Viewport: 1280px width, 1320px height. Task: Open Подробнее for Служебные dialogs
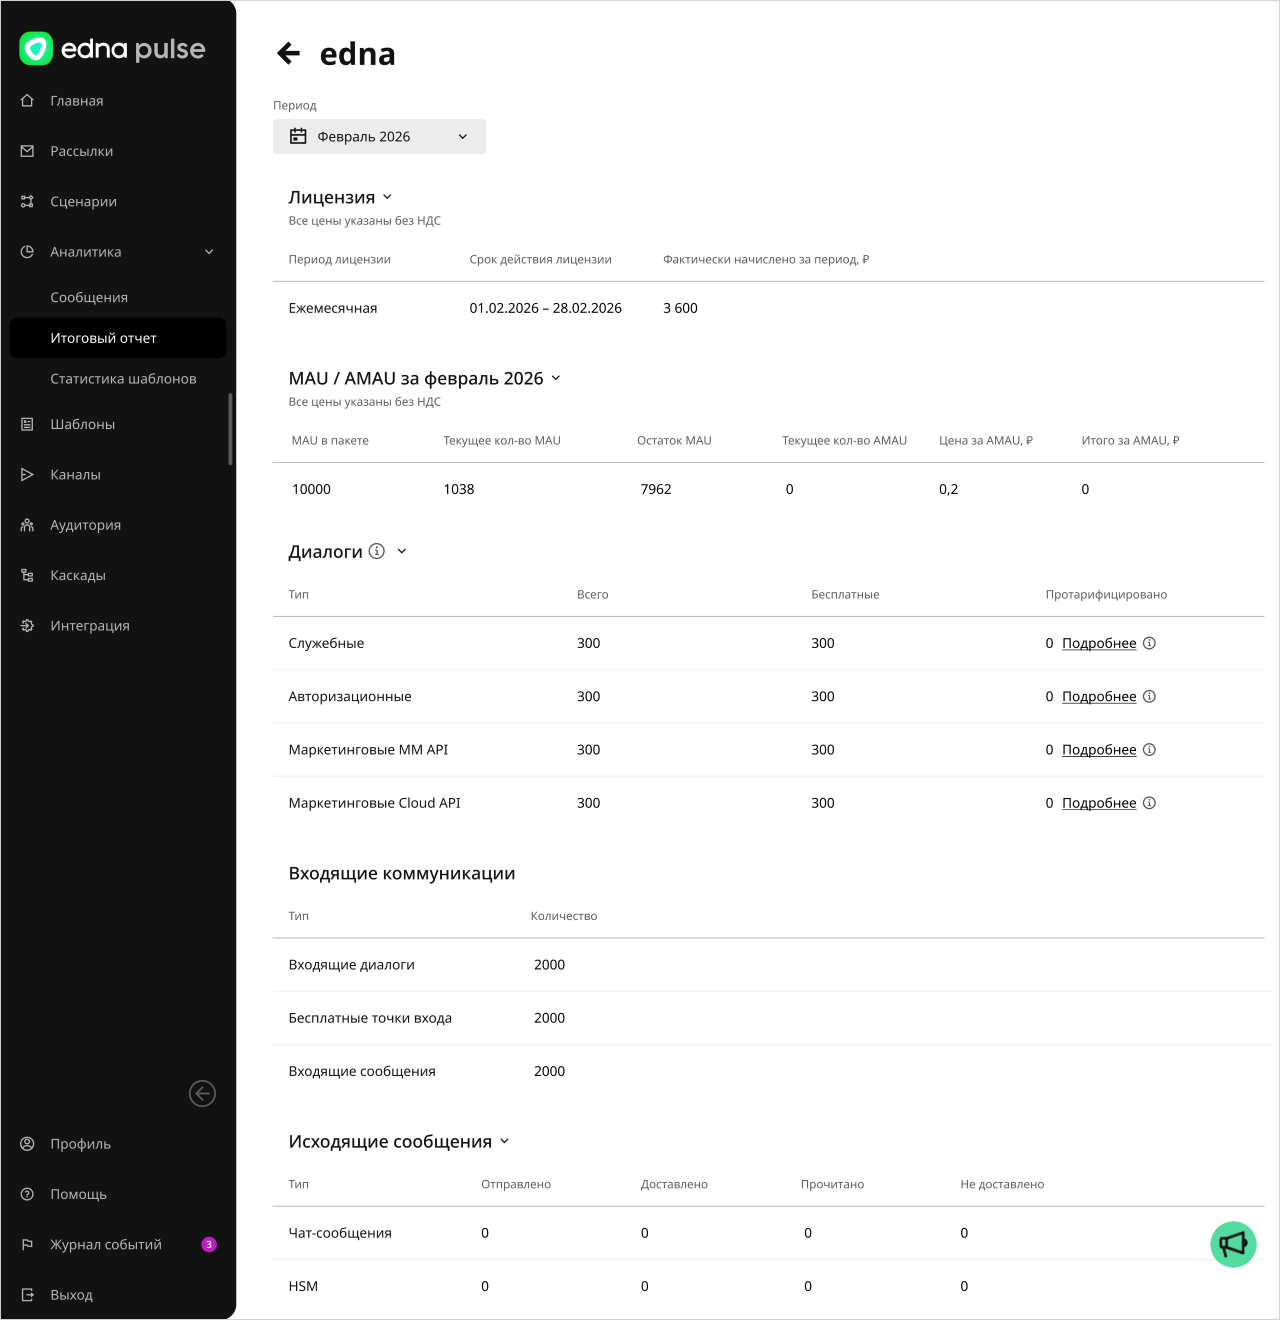[x=1099, y=643]
